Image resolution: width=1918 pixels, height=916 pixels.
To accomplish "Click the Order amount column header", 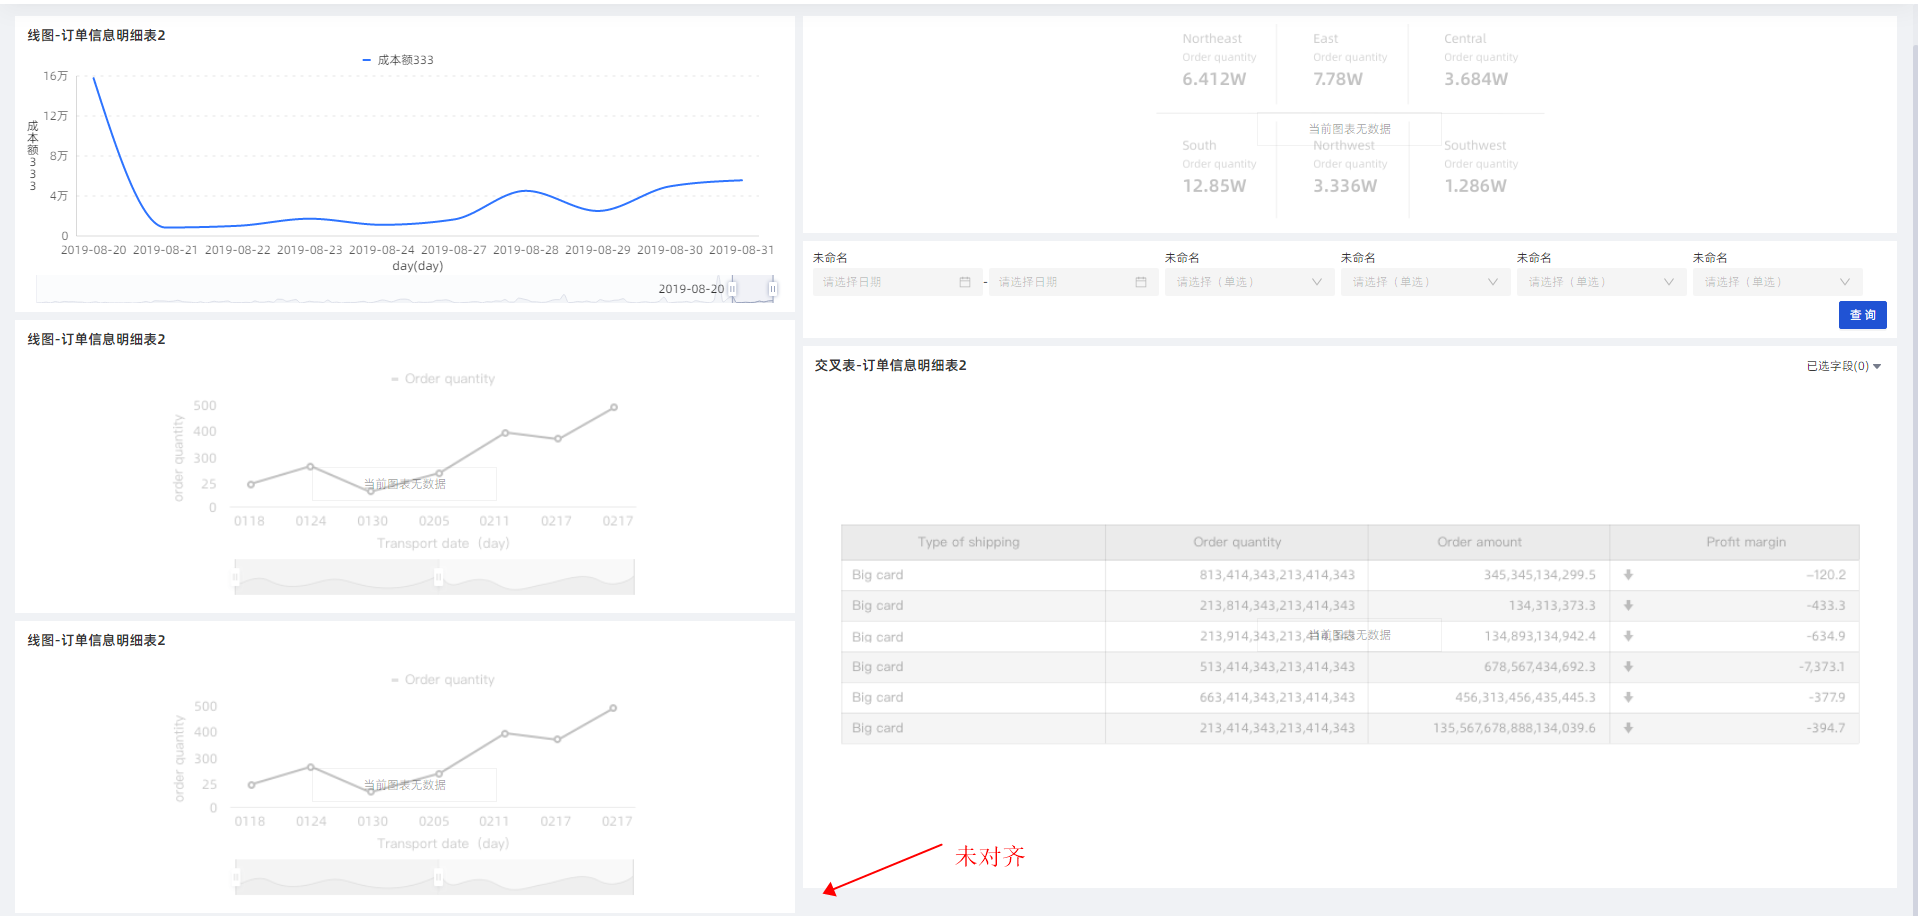I will tap(1479, 542).
